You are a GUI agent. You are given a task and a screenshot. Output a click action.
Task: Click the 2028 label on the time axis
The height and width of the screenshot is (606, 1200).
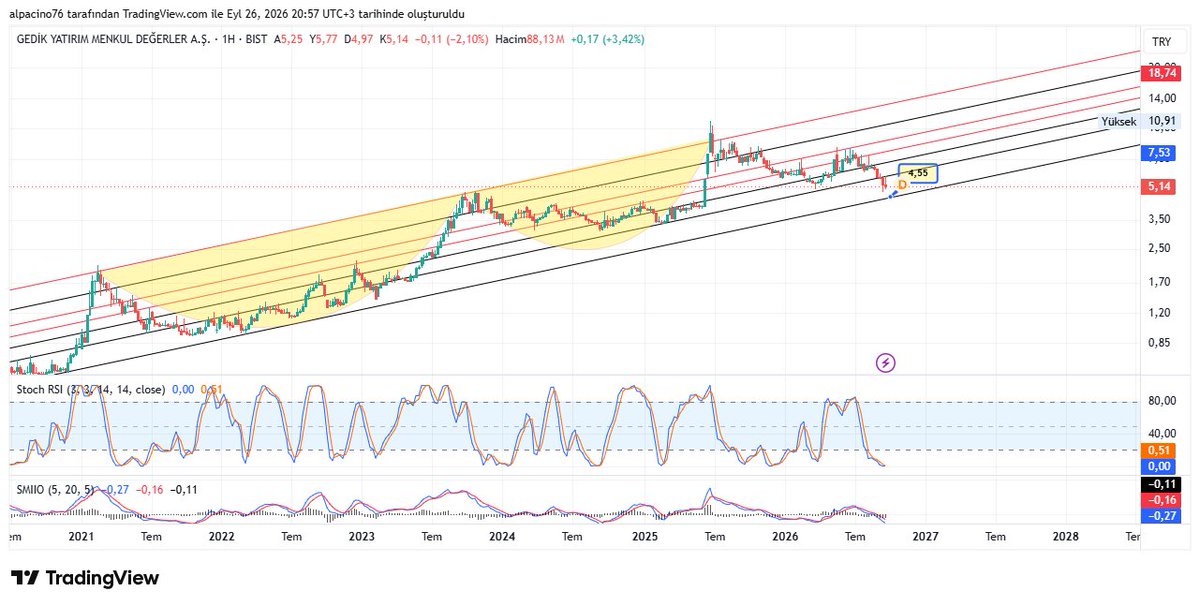[1066, 536]
